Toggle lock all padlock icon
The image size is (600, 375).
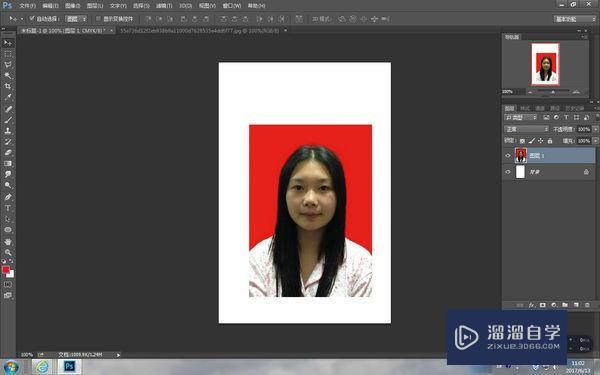pos(550,141)
